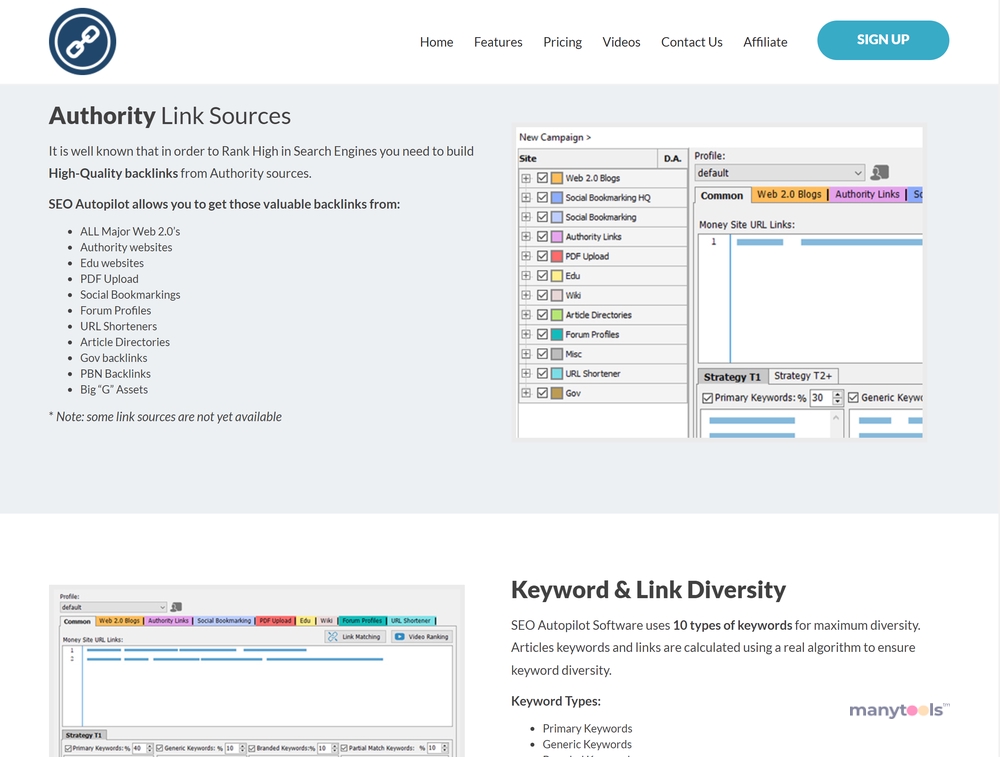
Task: Open the default profile dropdown in lower screenshot
Action: [113, 607]
